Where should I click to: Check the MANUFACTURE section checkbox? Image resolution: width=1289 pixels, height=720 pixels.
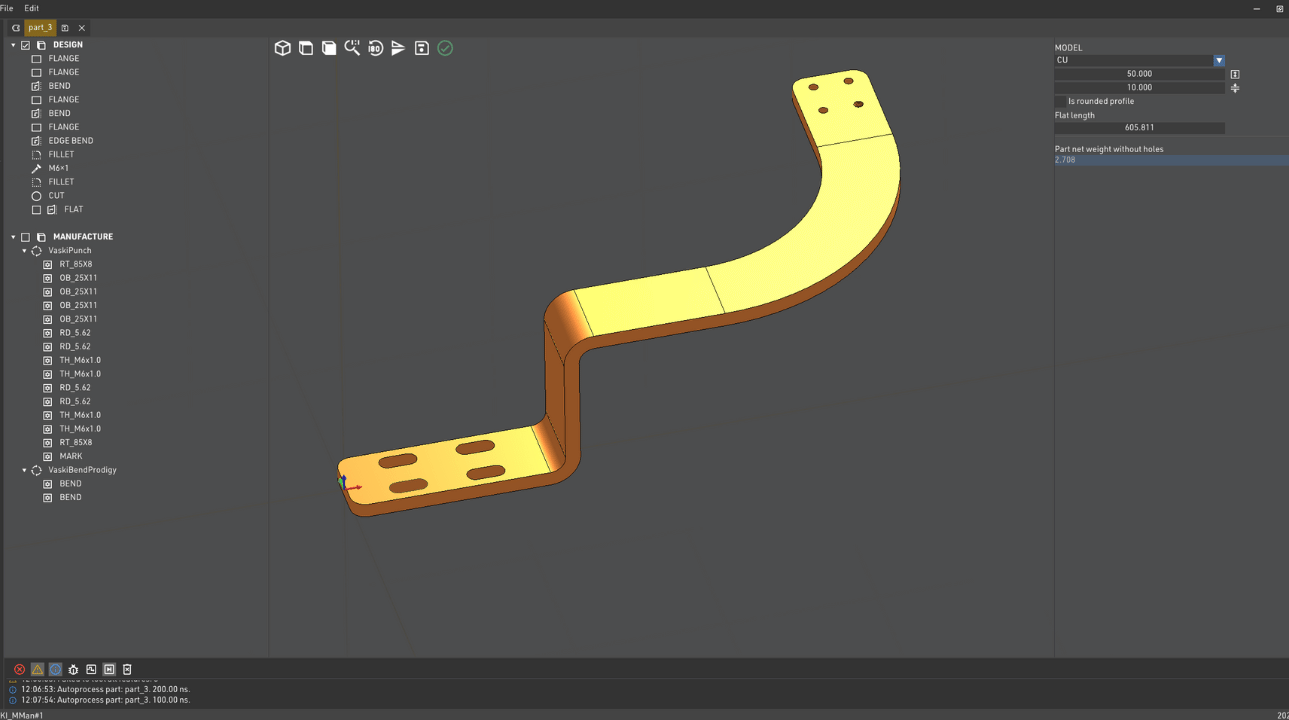[25, 237]
